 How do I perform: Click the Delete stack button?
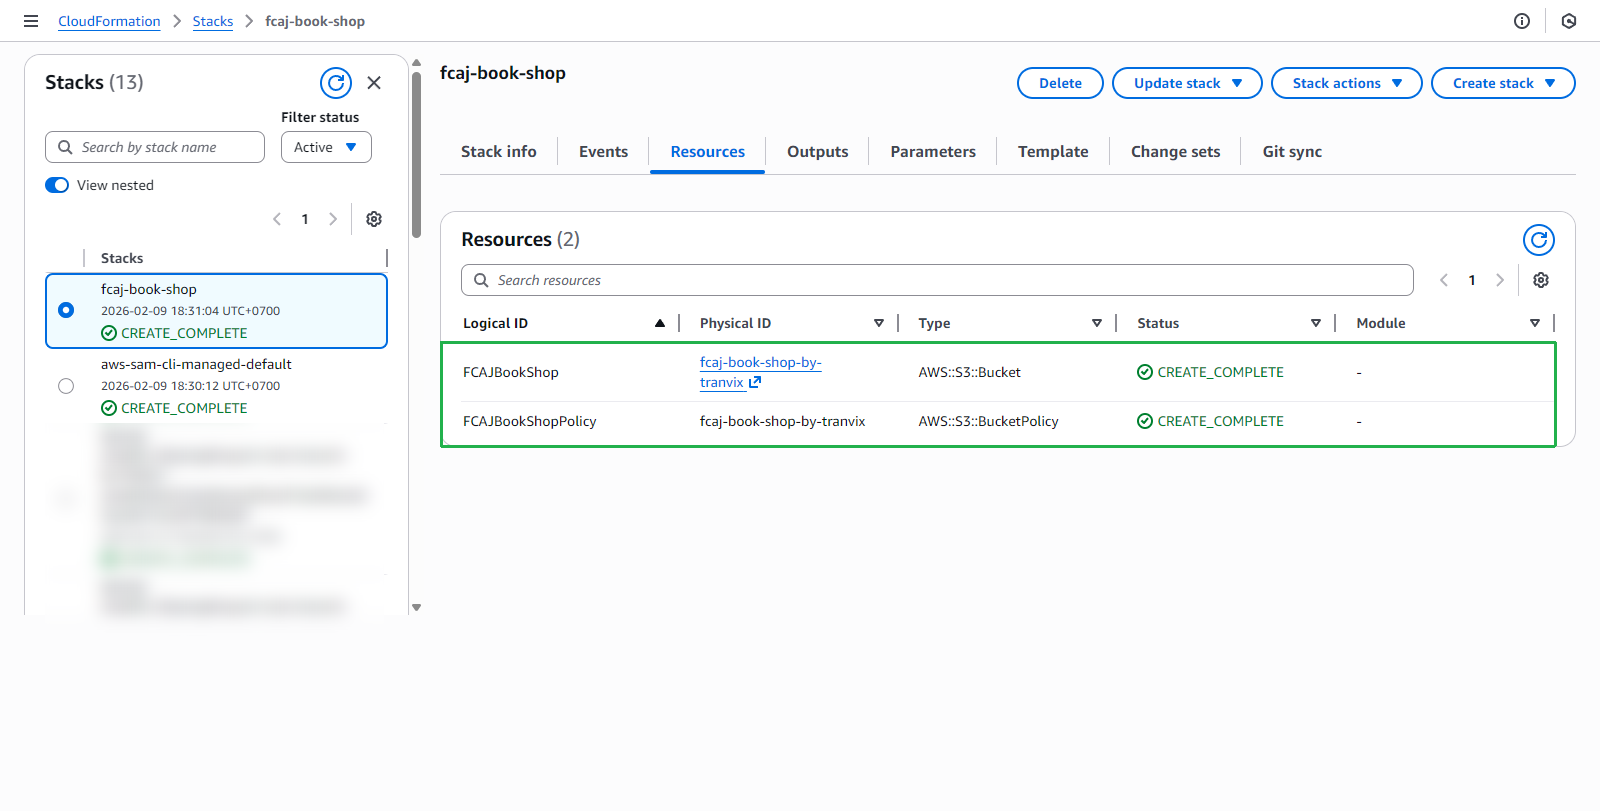(1060, 83)
